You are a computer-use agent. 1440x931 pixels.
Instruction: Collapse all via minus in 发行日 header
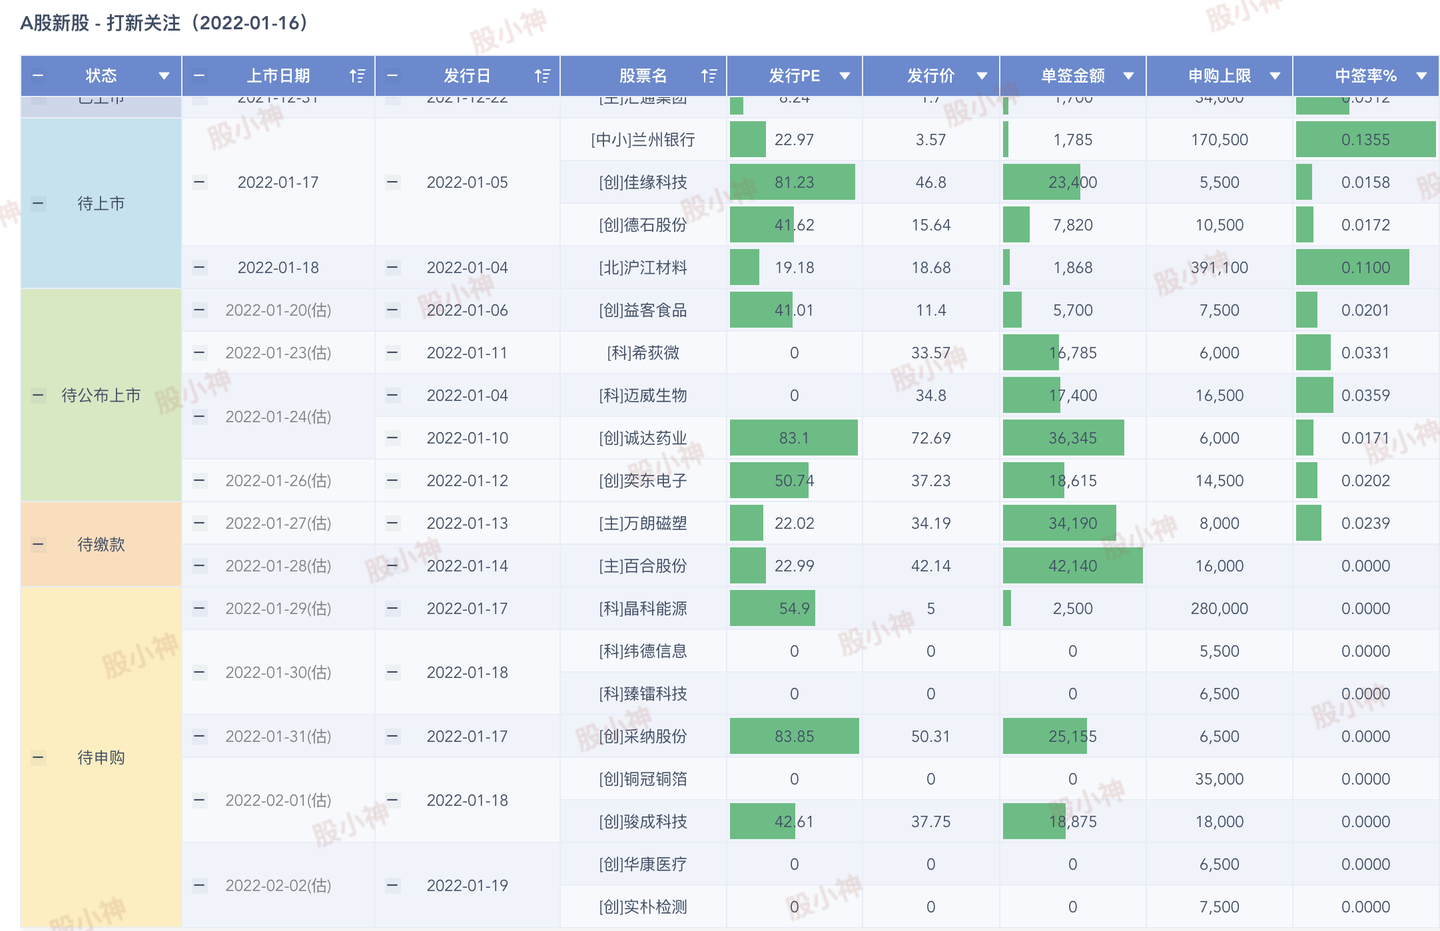click(x=392, y=76)
